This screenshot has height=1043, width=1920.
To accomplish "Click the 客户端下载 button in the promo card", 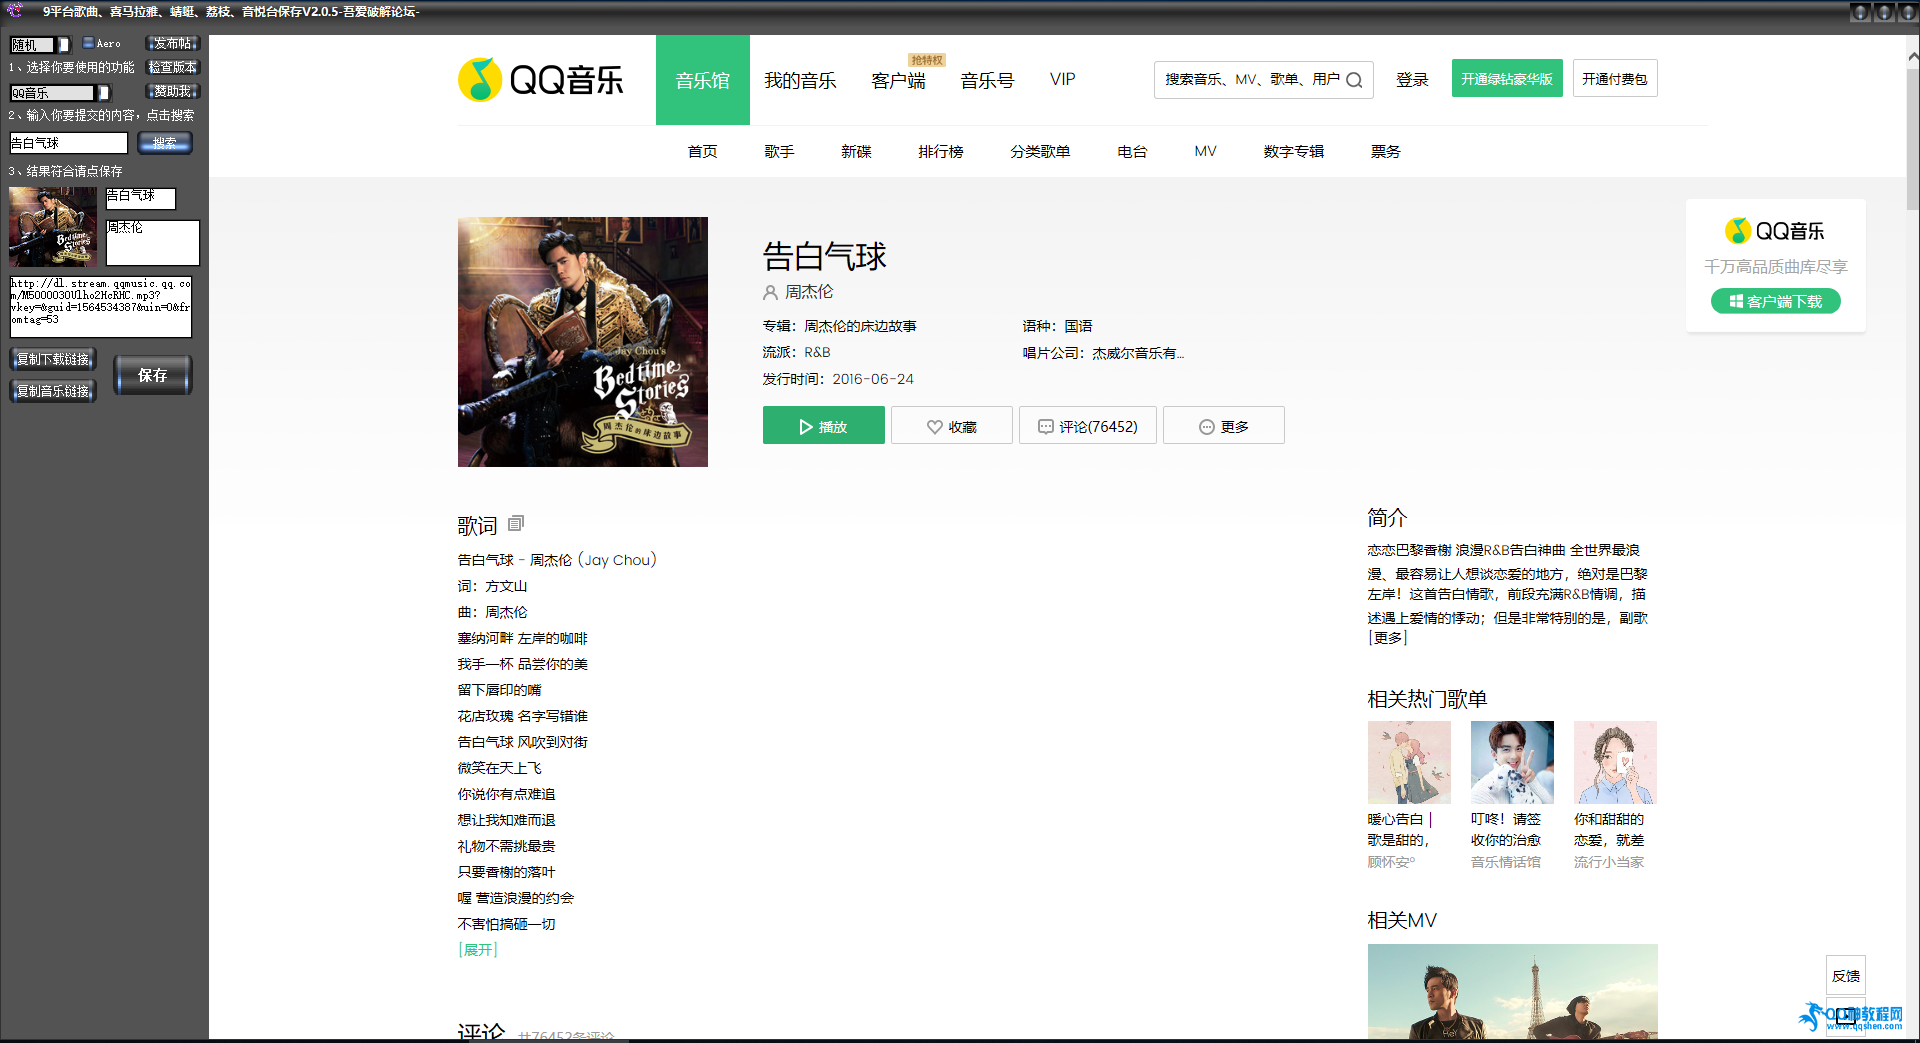I will [1776, 301].
